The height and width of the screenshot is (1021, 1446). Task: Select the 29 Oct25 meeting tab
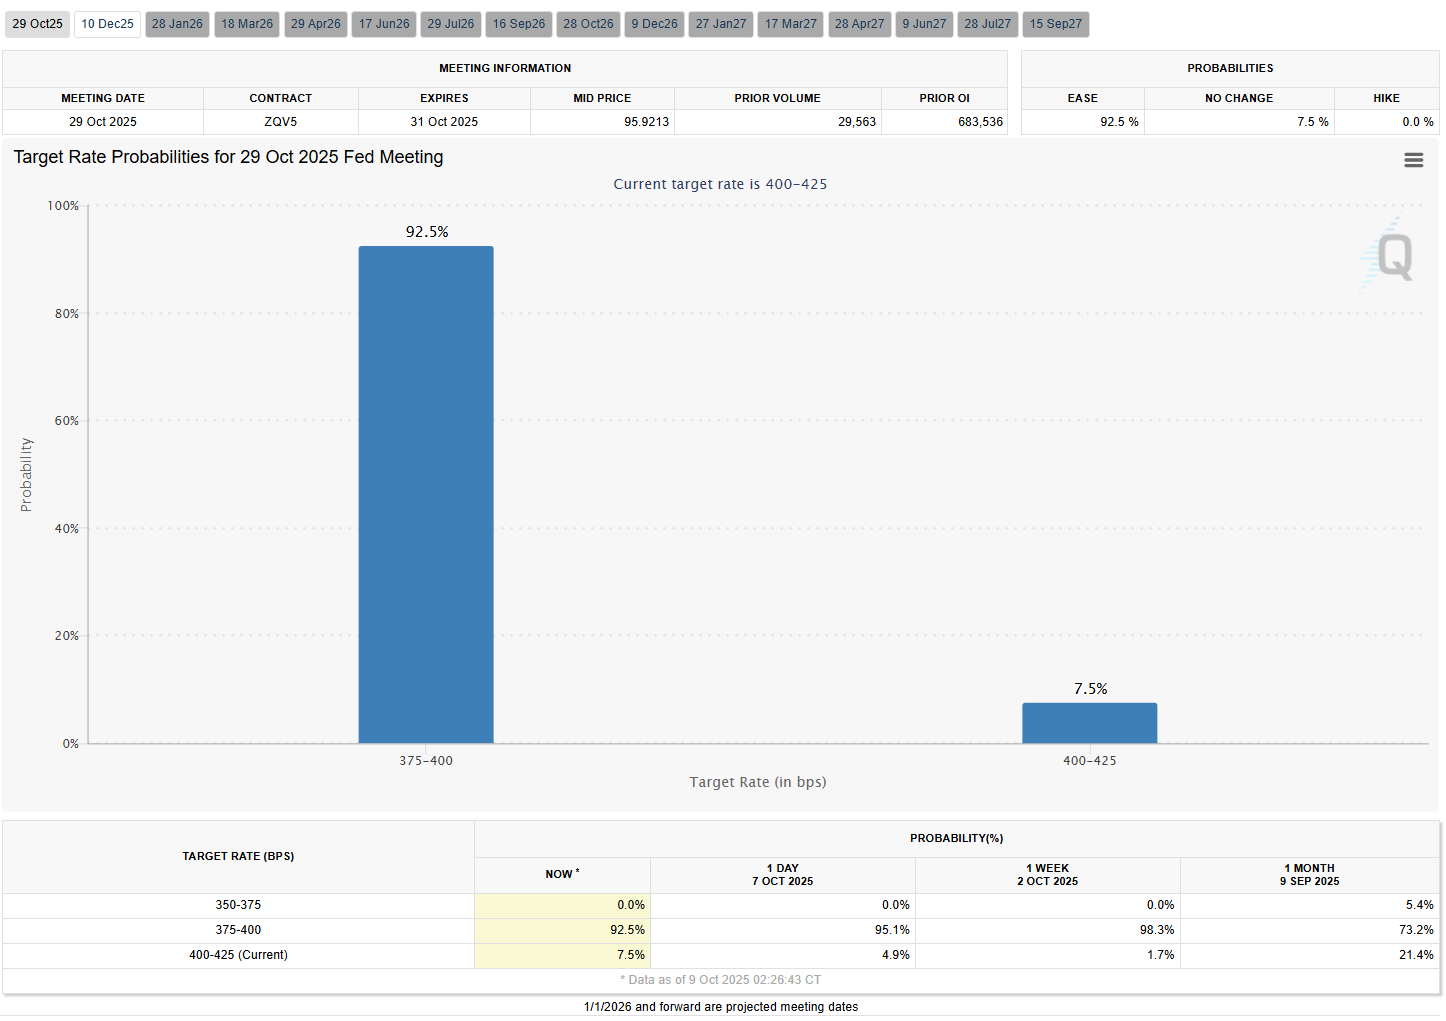(x=38, y=24)
